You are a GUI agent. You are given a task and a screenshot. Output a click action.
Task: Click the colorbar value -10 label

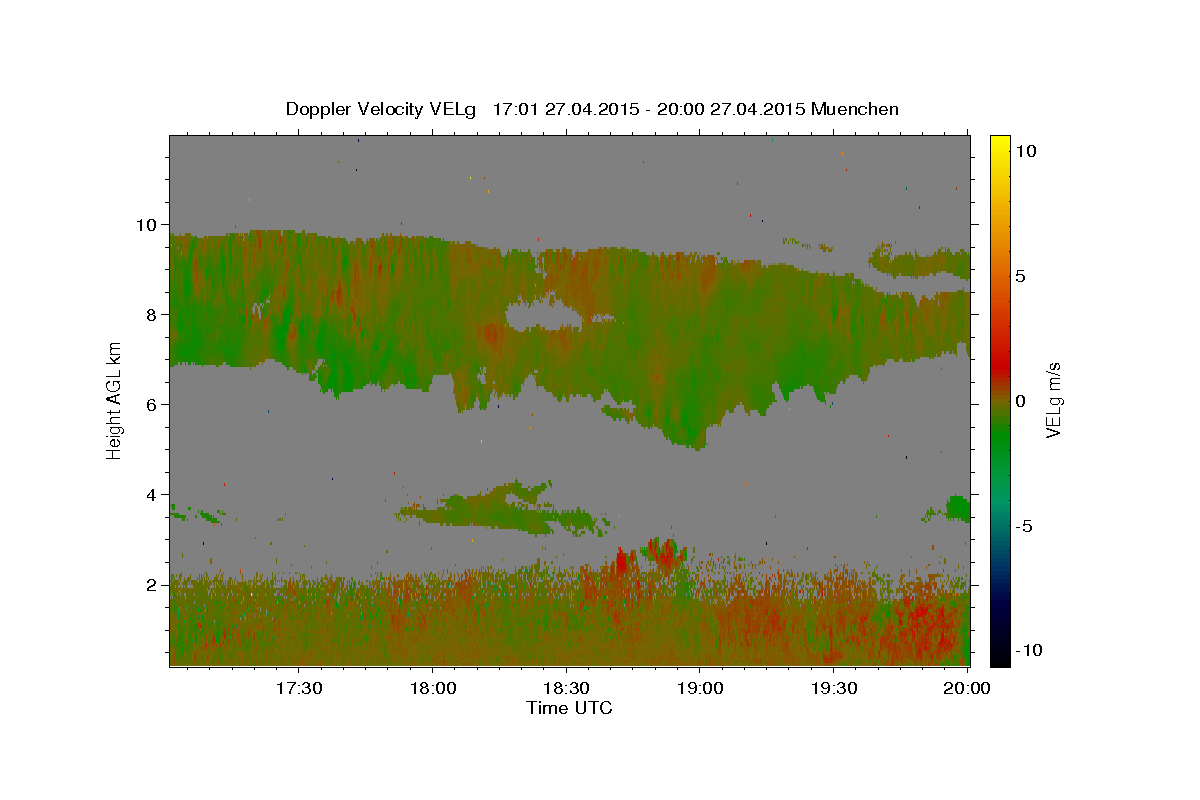[1028, 650]
